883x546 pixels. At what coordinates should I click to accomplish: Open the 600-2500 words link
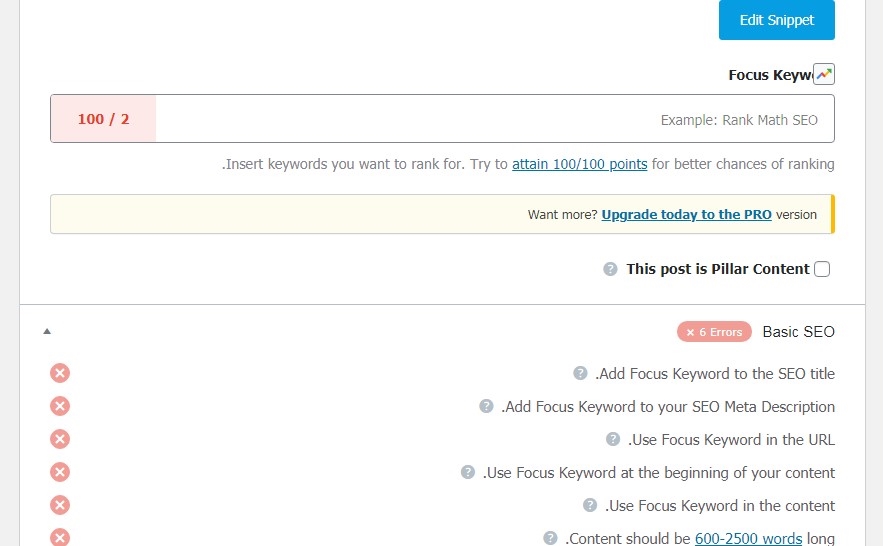tap(748, 538)
